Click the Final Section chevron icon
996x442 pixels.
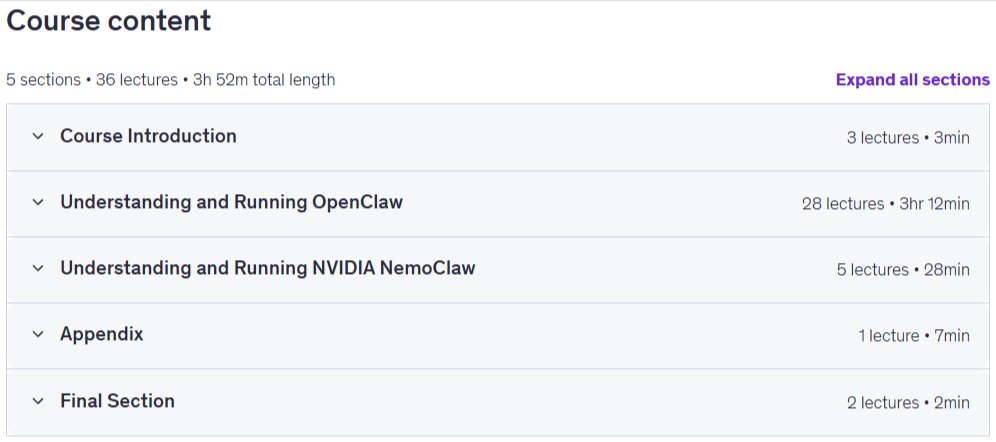pos(38,401)
